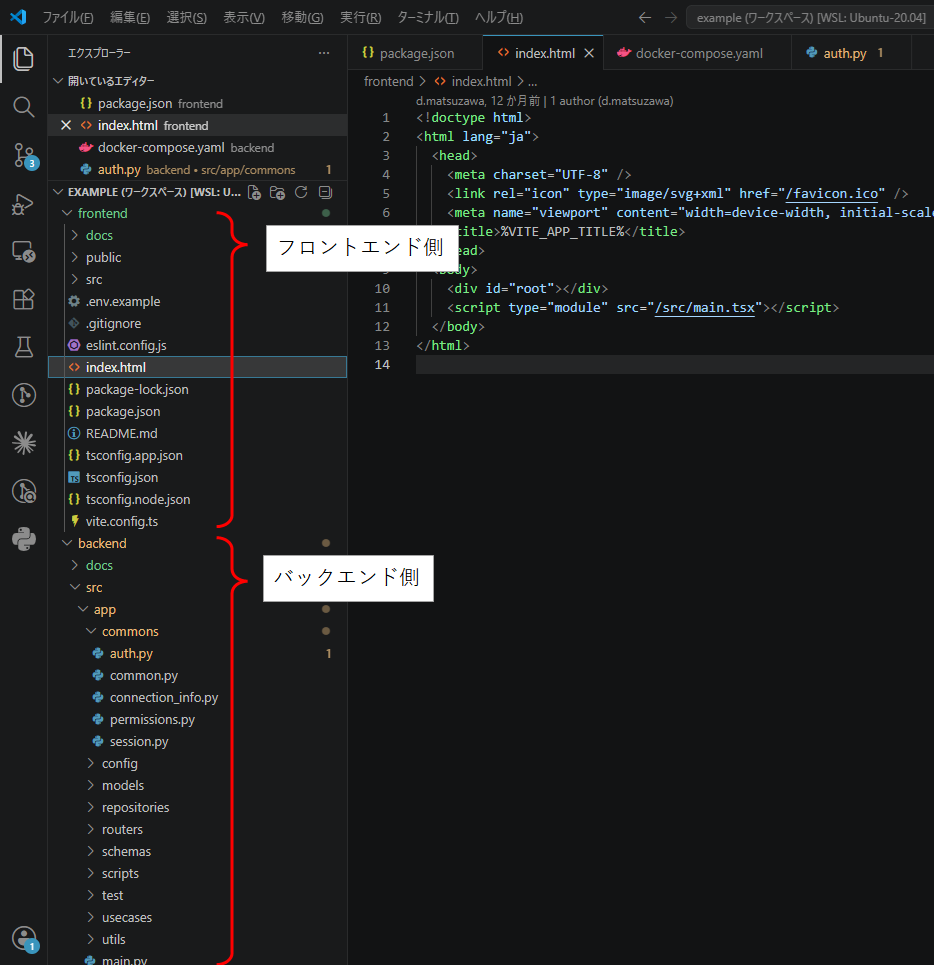The height and width of the screenshot is (965, 934).
Task: Open the Remote Explorer icon
Action: tap(23, 251)
